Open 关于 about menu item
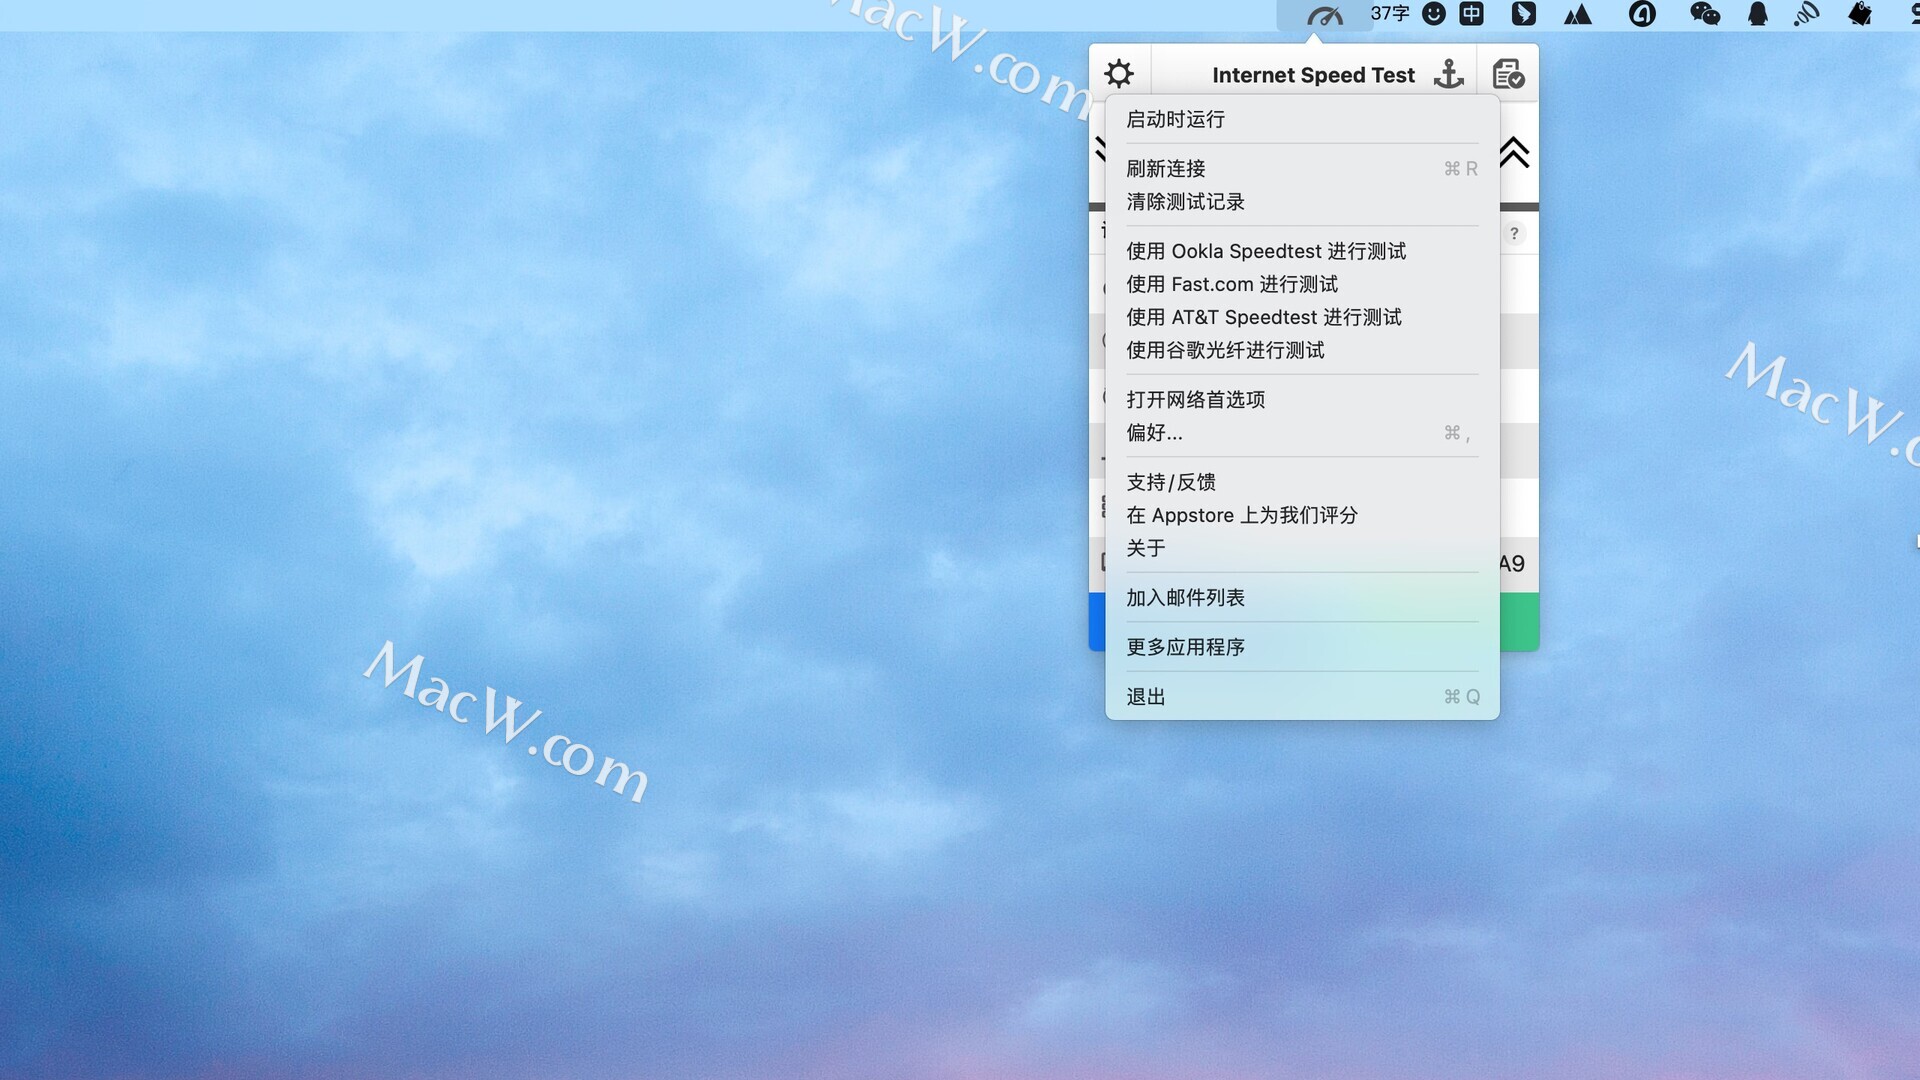This screenshot has width=1920, height=1080. tap(1302, 548)
